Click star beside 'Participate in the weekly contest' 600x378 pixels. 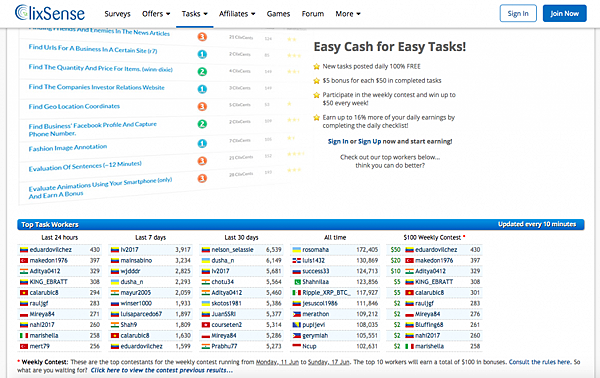[316, 95]
